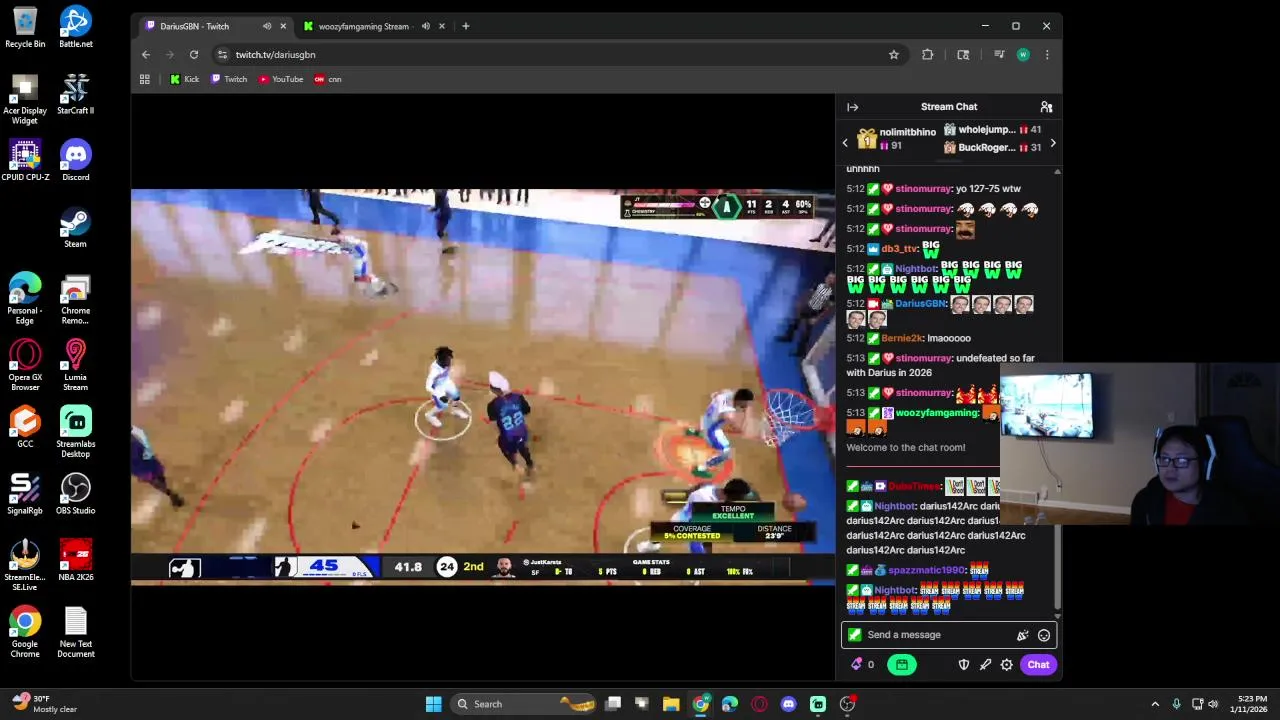Click username db3_ttv in chat
1280x720 pixels.
[x=899, y=248]
